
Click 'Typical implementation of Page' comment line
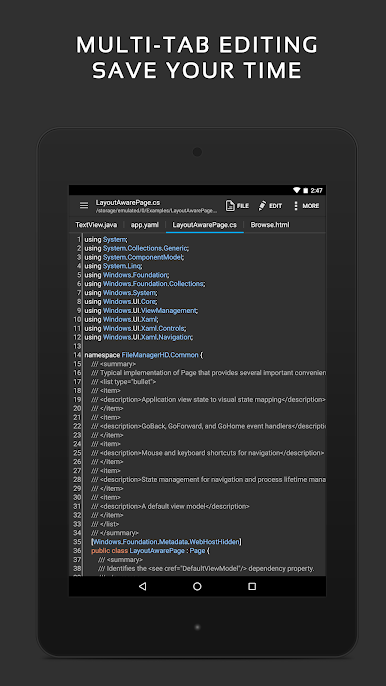(208, 373)
